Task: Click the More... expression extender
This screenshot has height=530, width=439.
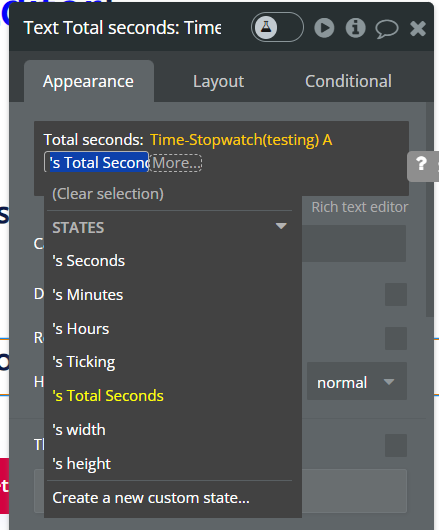Action: [x=176, y=163]
